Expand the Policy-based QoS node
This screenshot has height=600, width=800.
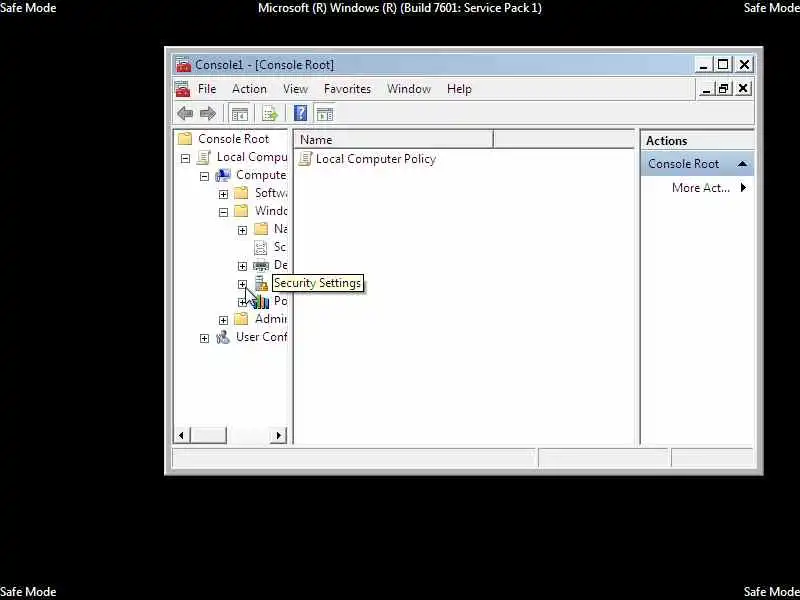(242, 302)
